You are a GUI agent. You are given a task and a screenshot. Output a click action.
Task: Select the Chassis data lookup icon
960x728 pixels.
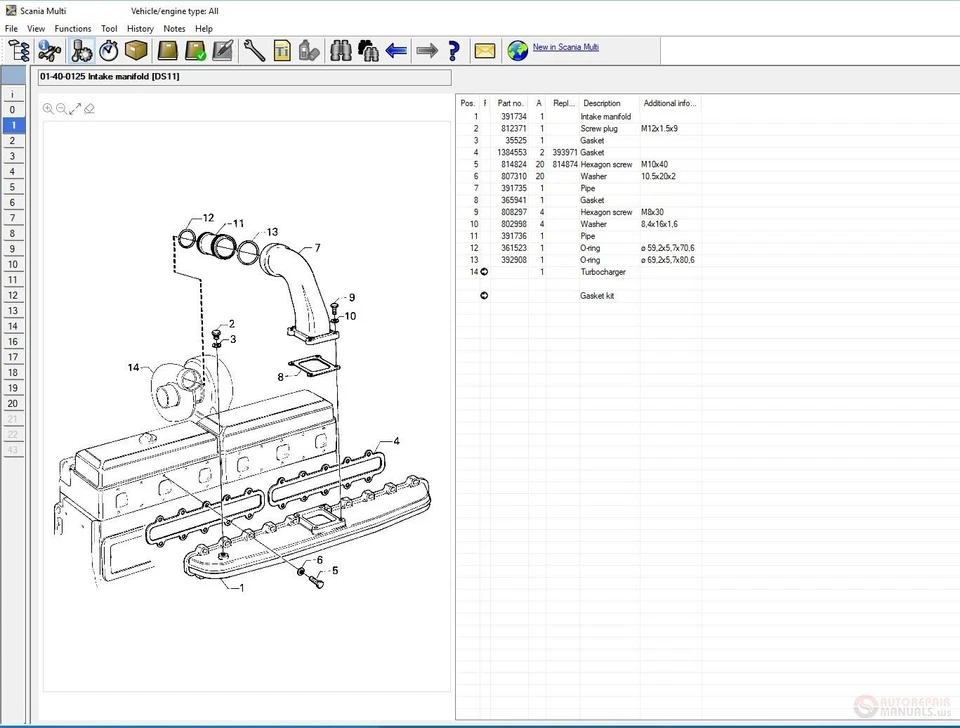click(50, 50)
